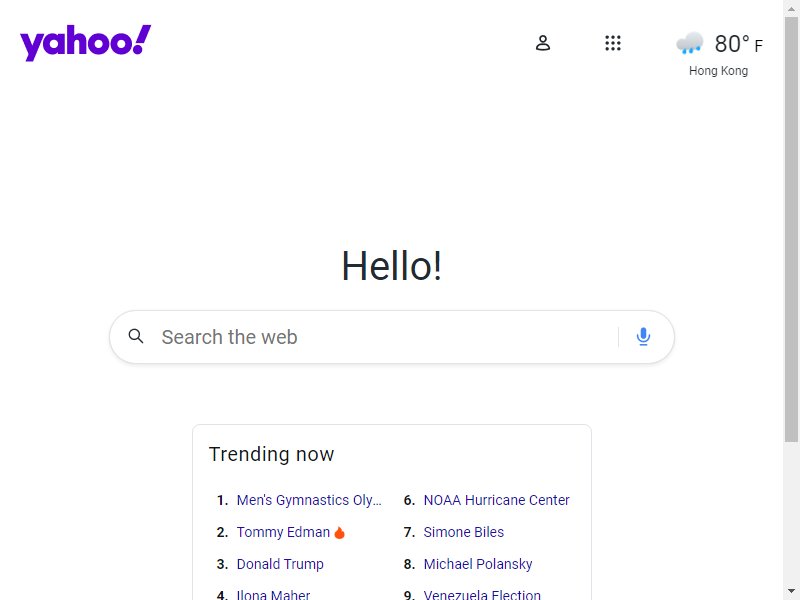Click the flame icon beside Tommy Edman
The image size is (800, 600).
pos(339,532)
